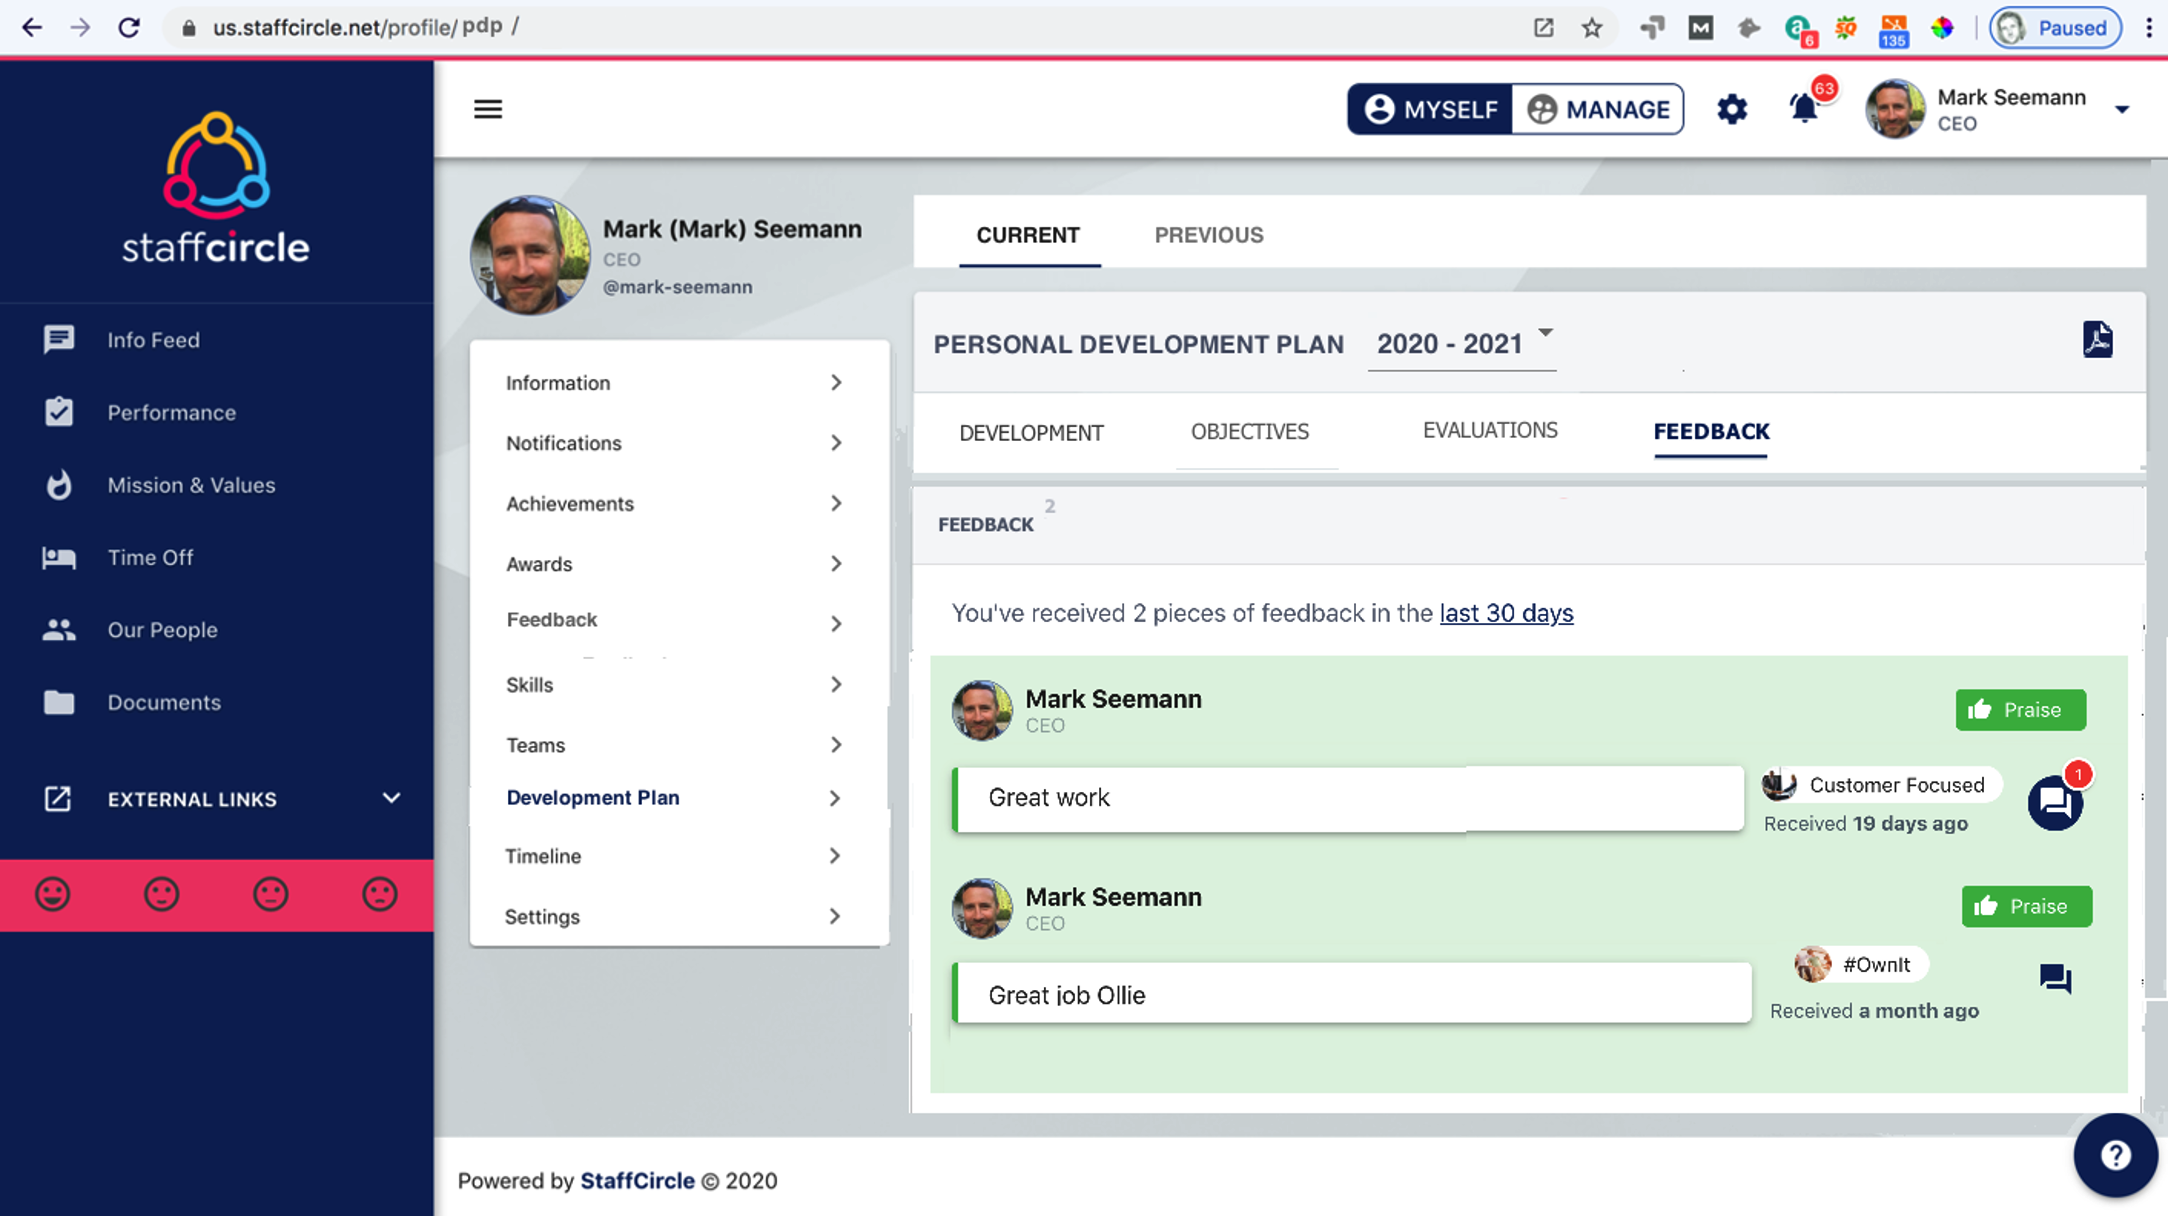Bookmark page with star icon

1592,28
